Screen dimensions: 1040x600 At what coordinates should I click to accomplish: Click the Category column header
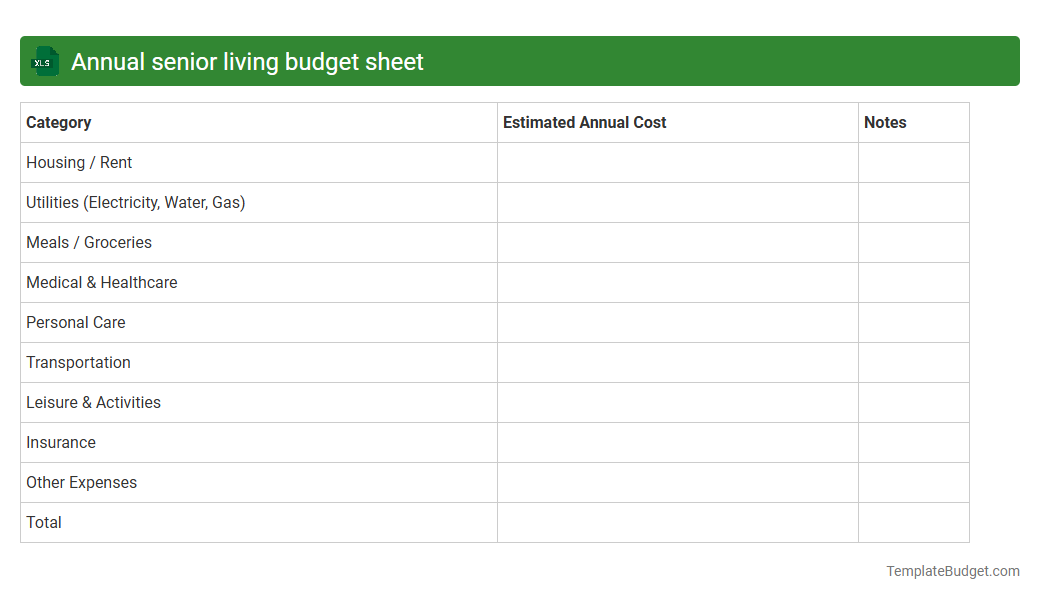[59, 122]
